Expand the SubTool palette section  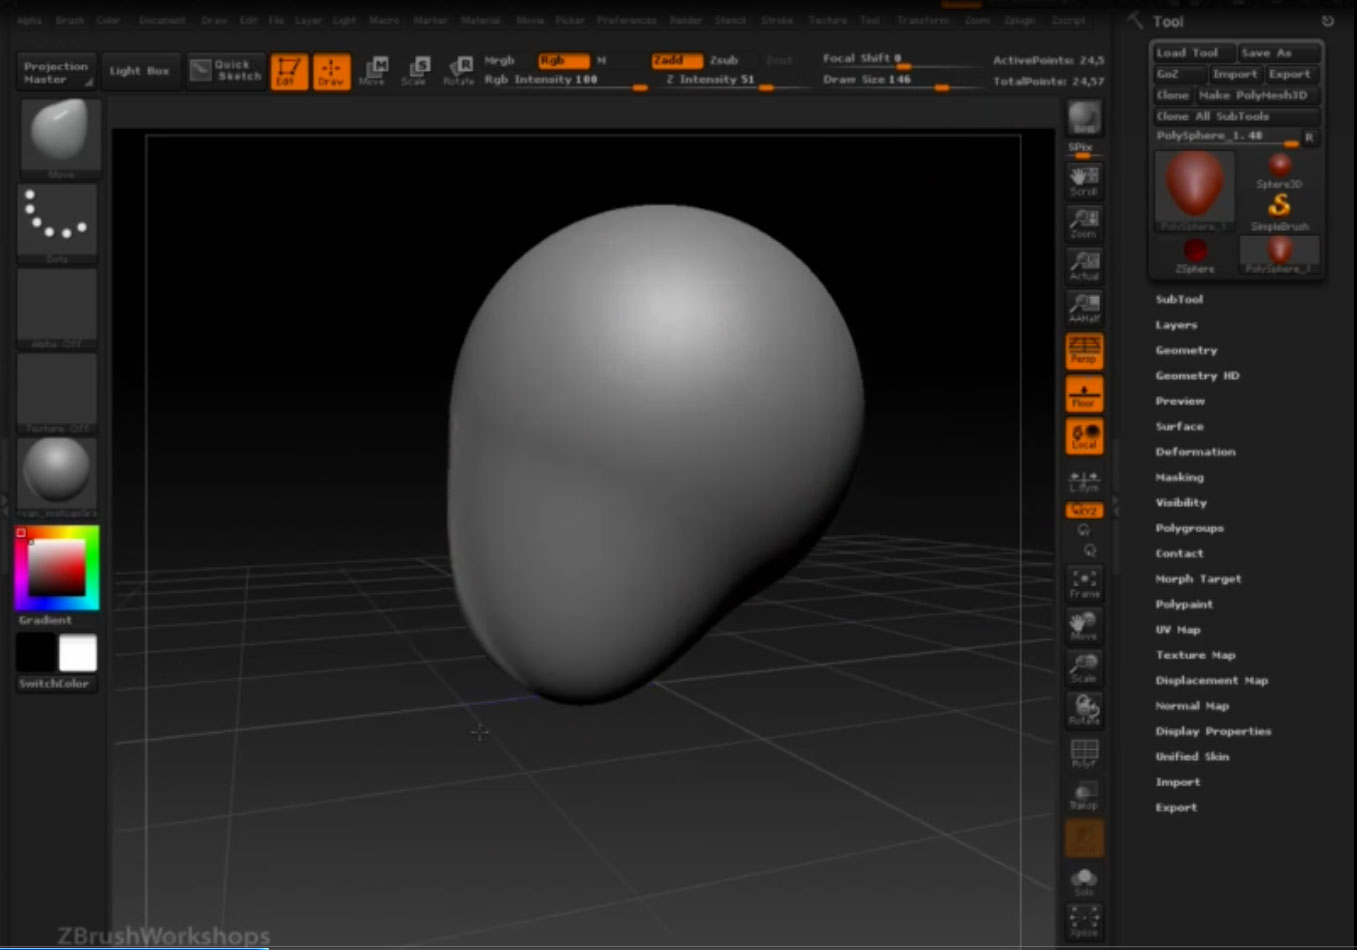click(1179, 299)
